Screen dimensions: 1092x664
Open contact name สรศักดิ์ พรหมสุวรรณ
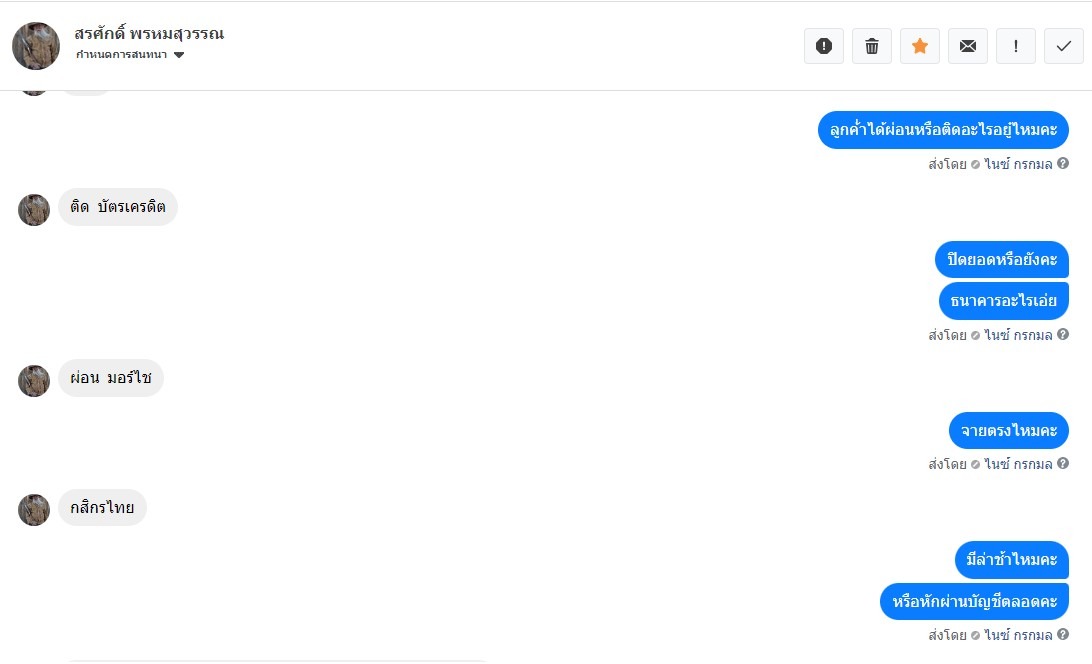pos(149,33)
